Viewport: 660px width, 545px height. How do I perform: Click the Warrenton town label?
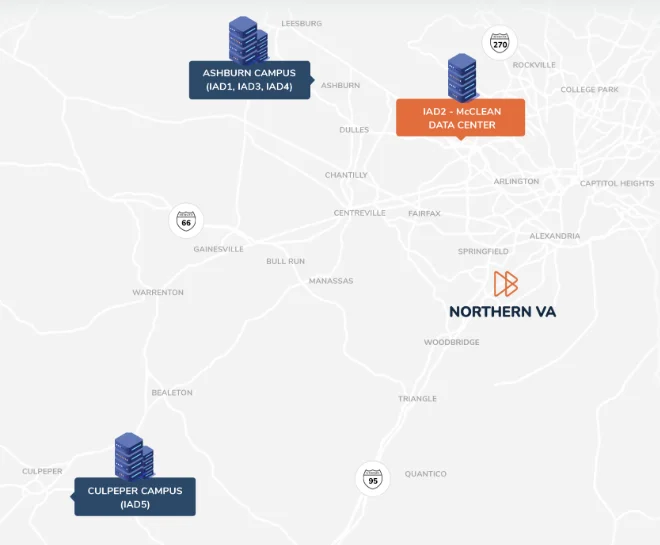coord(158,293)
